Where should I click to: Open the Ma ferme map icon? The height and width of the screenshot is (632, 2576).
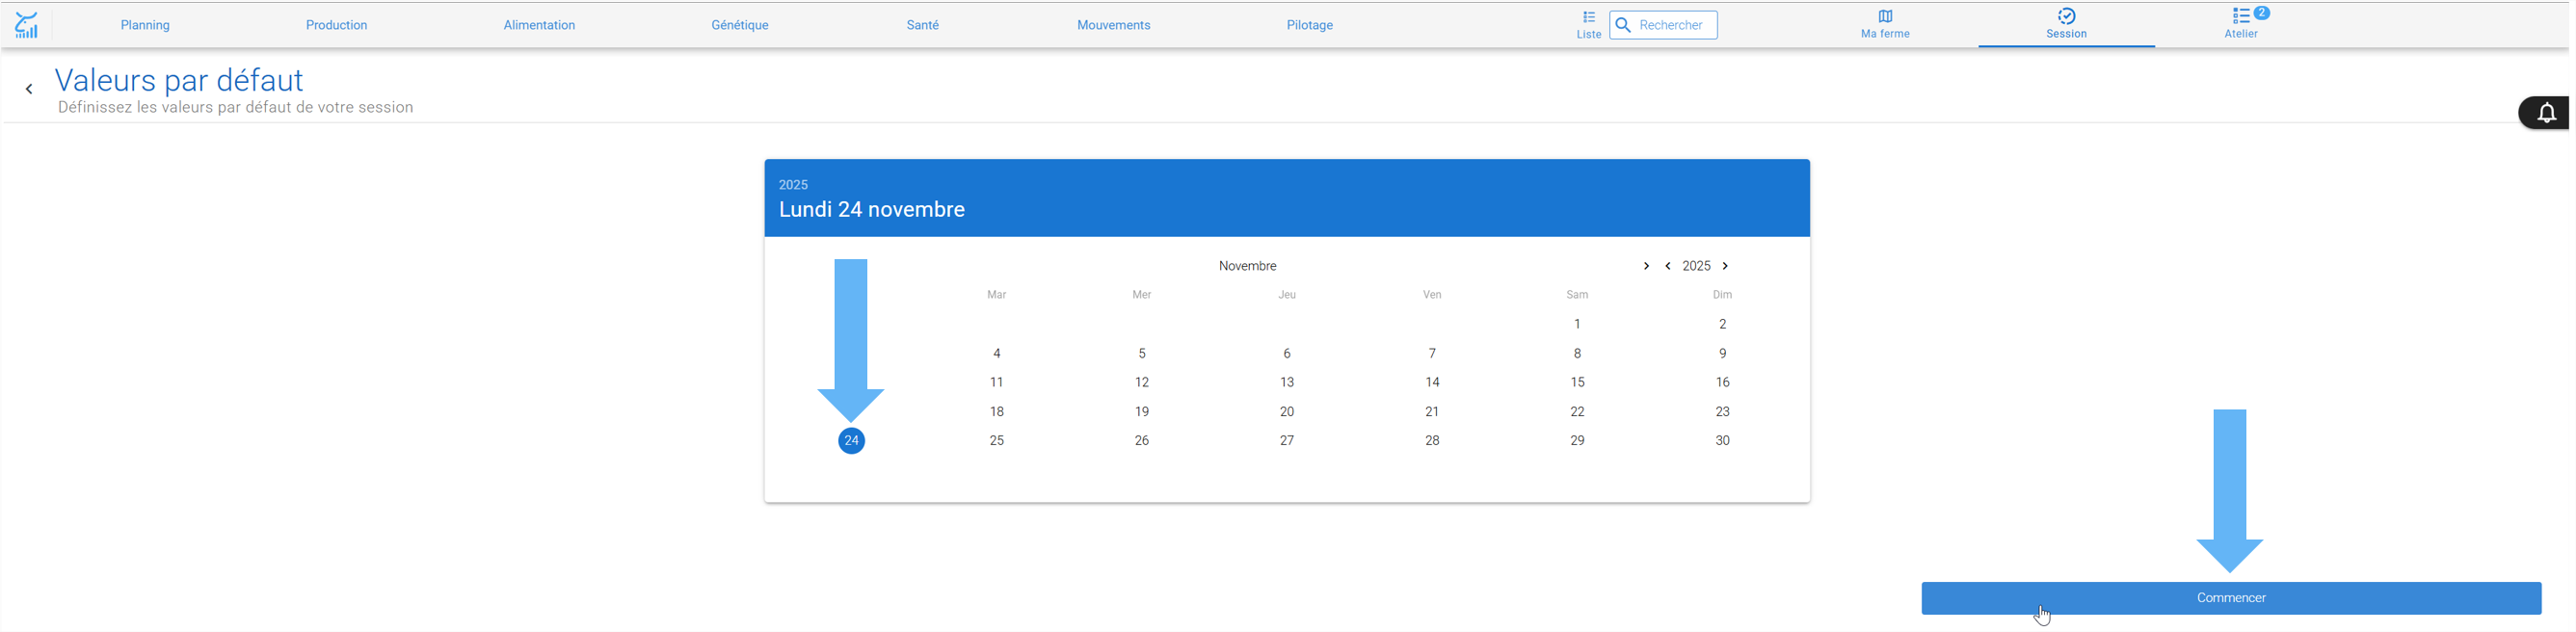click(x=1884, y=24)
